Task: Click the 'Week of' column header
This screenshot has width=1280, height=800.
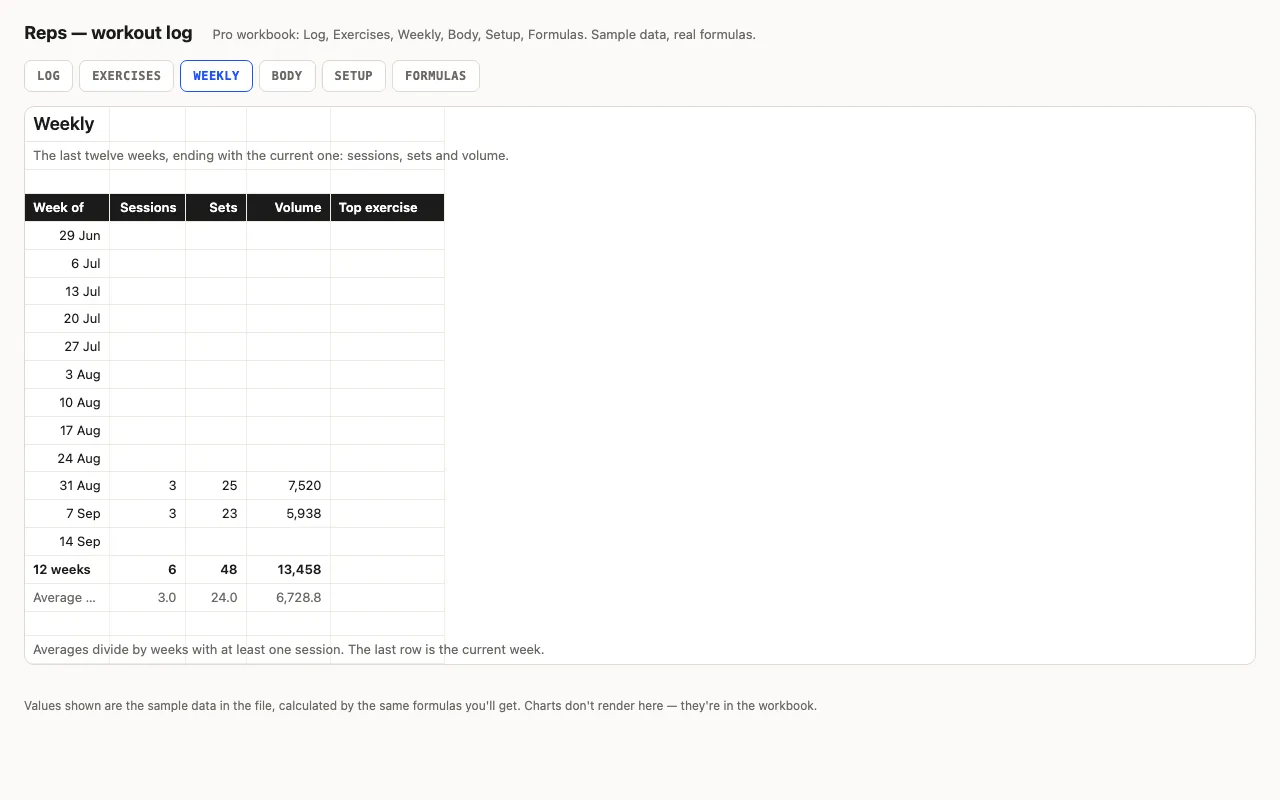Action: (67, 207)
